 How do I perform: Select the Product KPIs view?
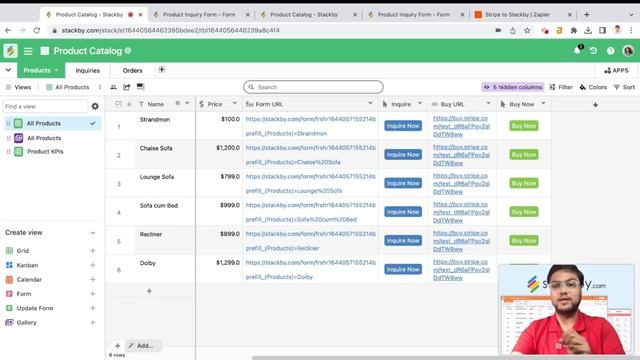pyautogui.click(x=45, y=151)
